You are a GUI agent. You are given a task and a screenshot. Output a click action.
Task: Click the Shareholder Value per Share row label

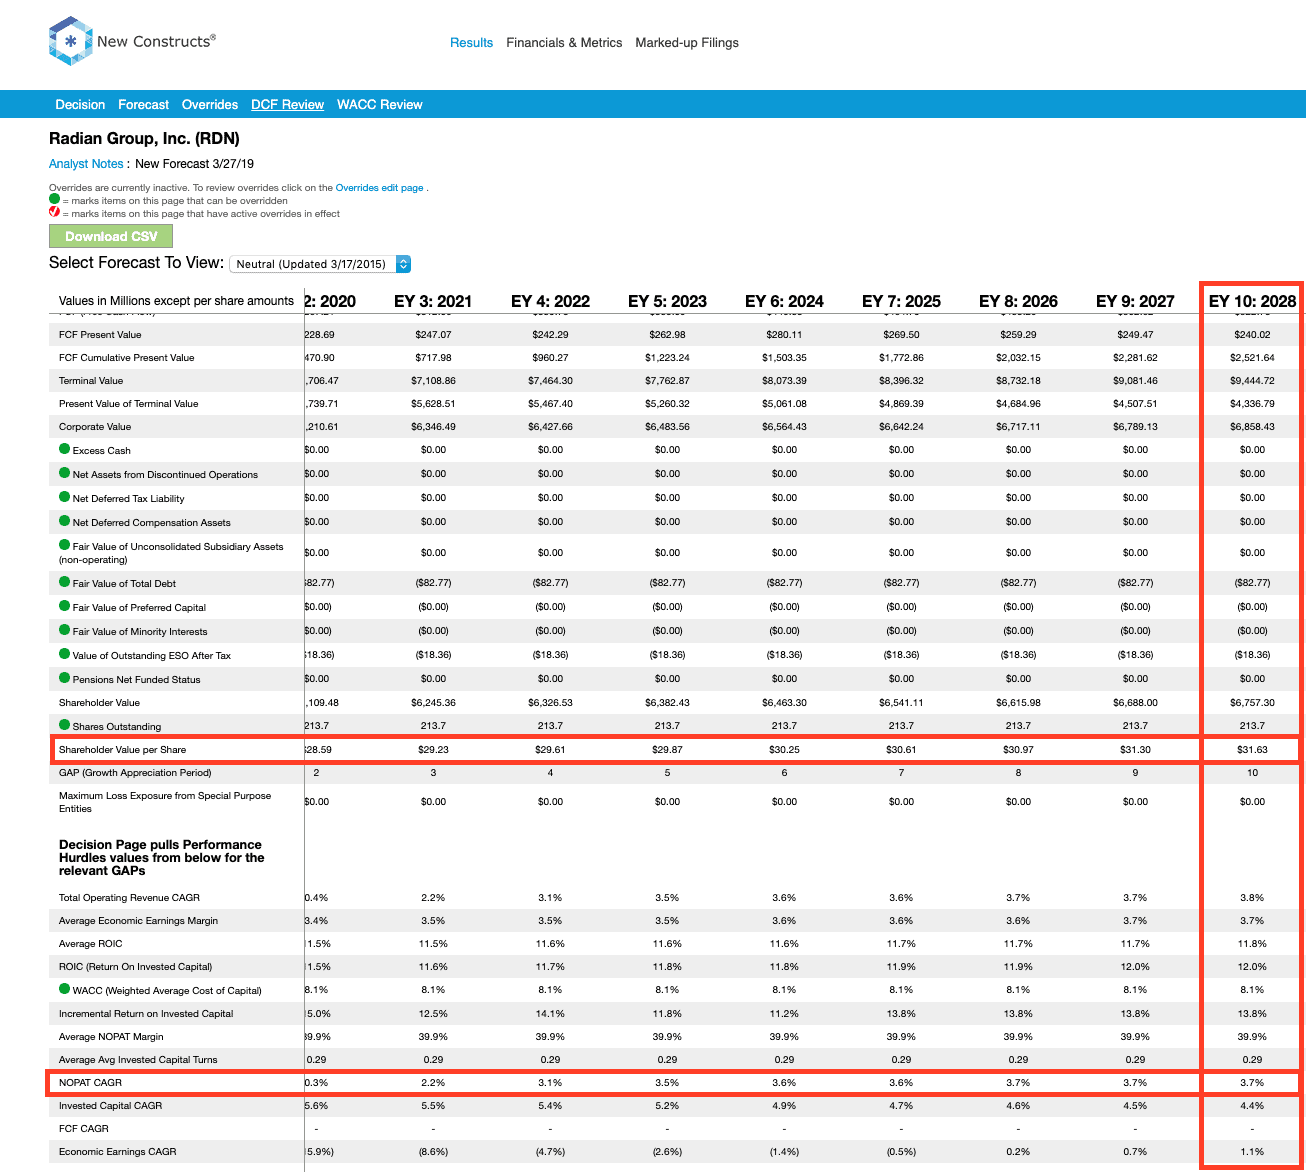point(122,750)
